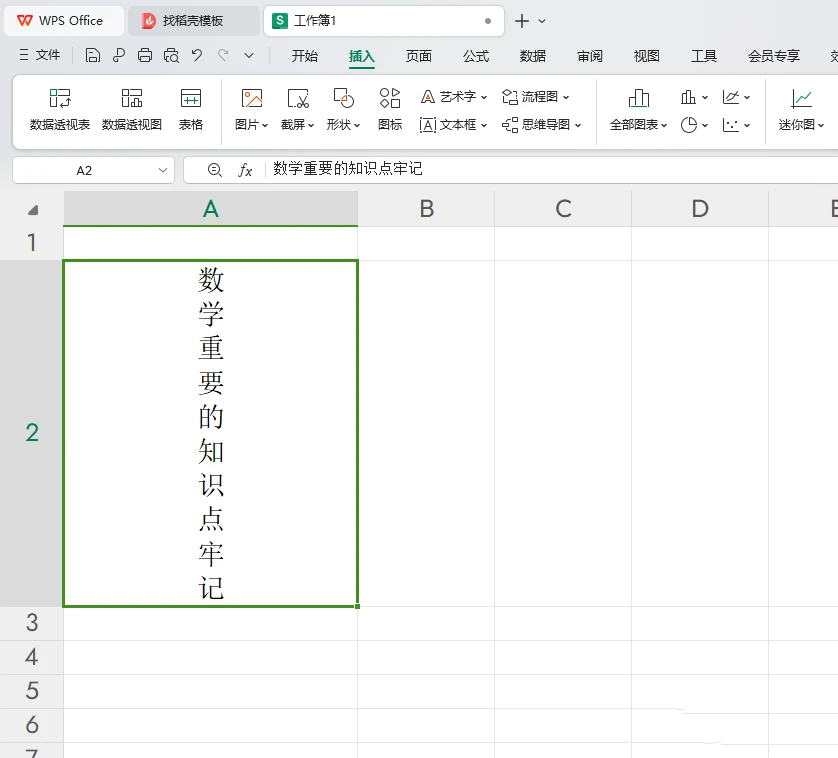Select row 2 header
The image size is (838, 758).
pyautogui.click(x=32, y=433)
